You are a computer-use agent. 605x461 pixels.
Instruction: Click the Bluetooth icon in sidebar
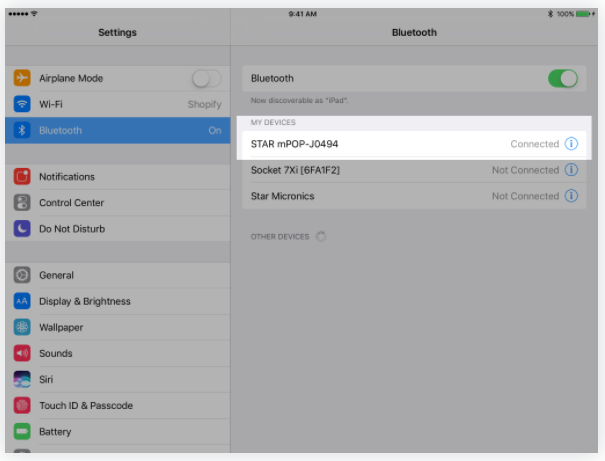22,130
